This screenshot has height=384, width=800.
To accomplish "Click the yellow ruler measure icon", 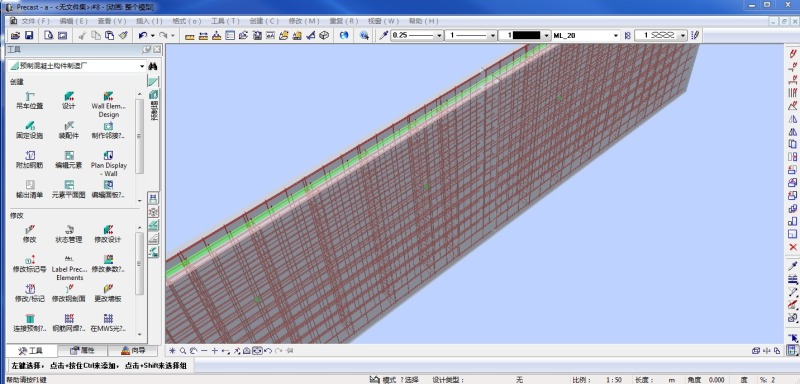I will (190, 36).
